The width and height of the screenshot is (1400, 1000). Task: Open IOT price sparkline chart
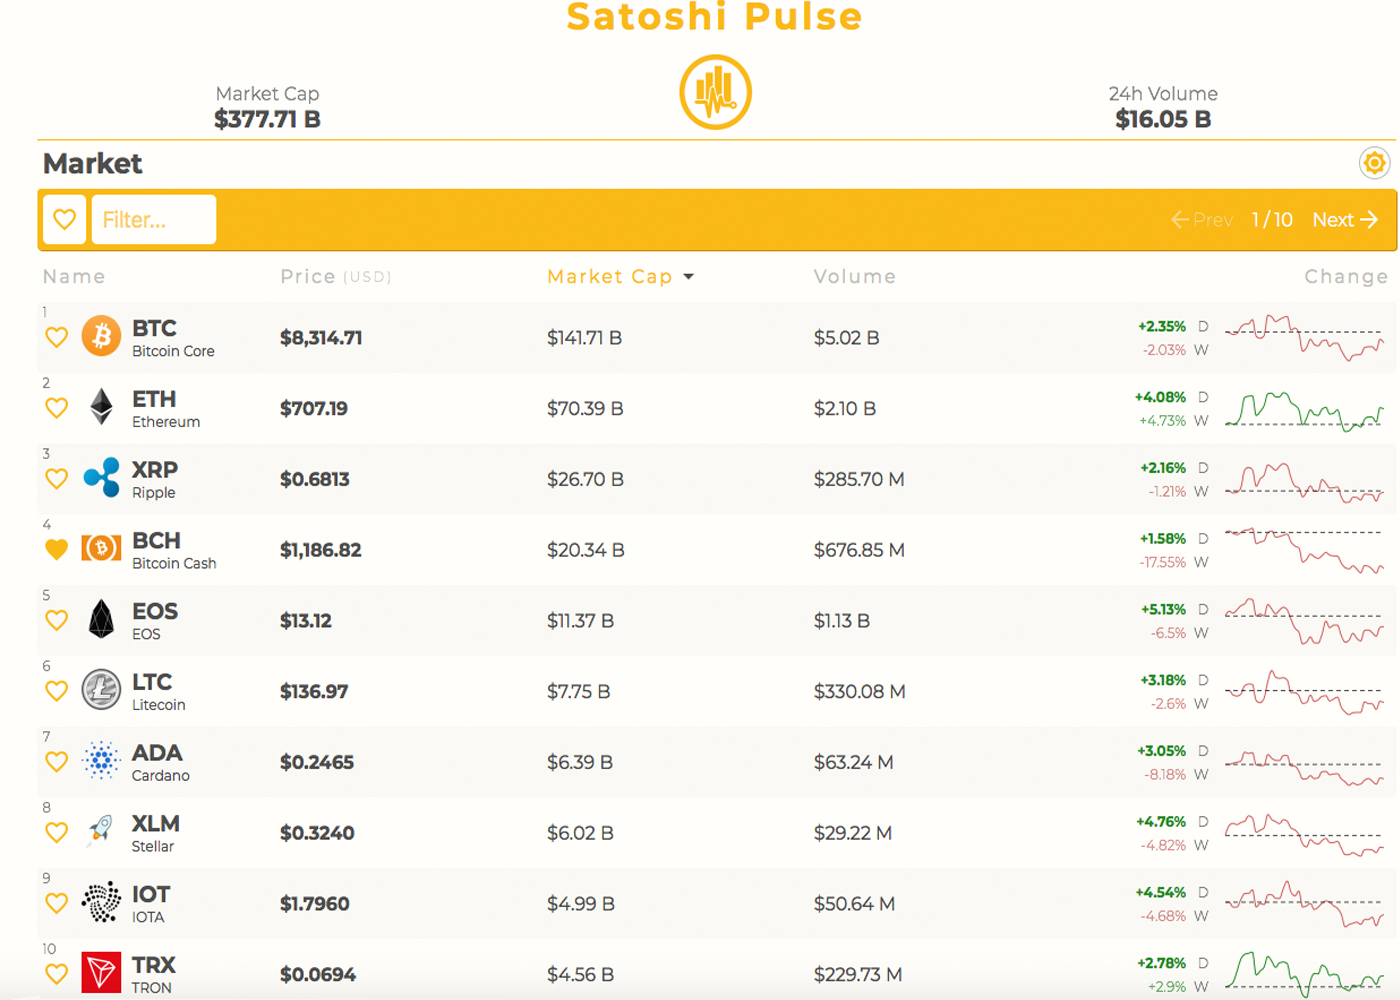[1305, 904]
